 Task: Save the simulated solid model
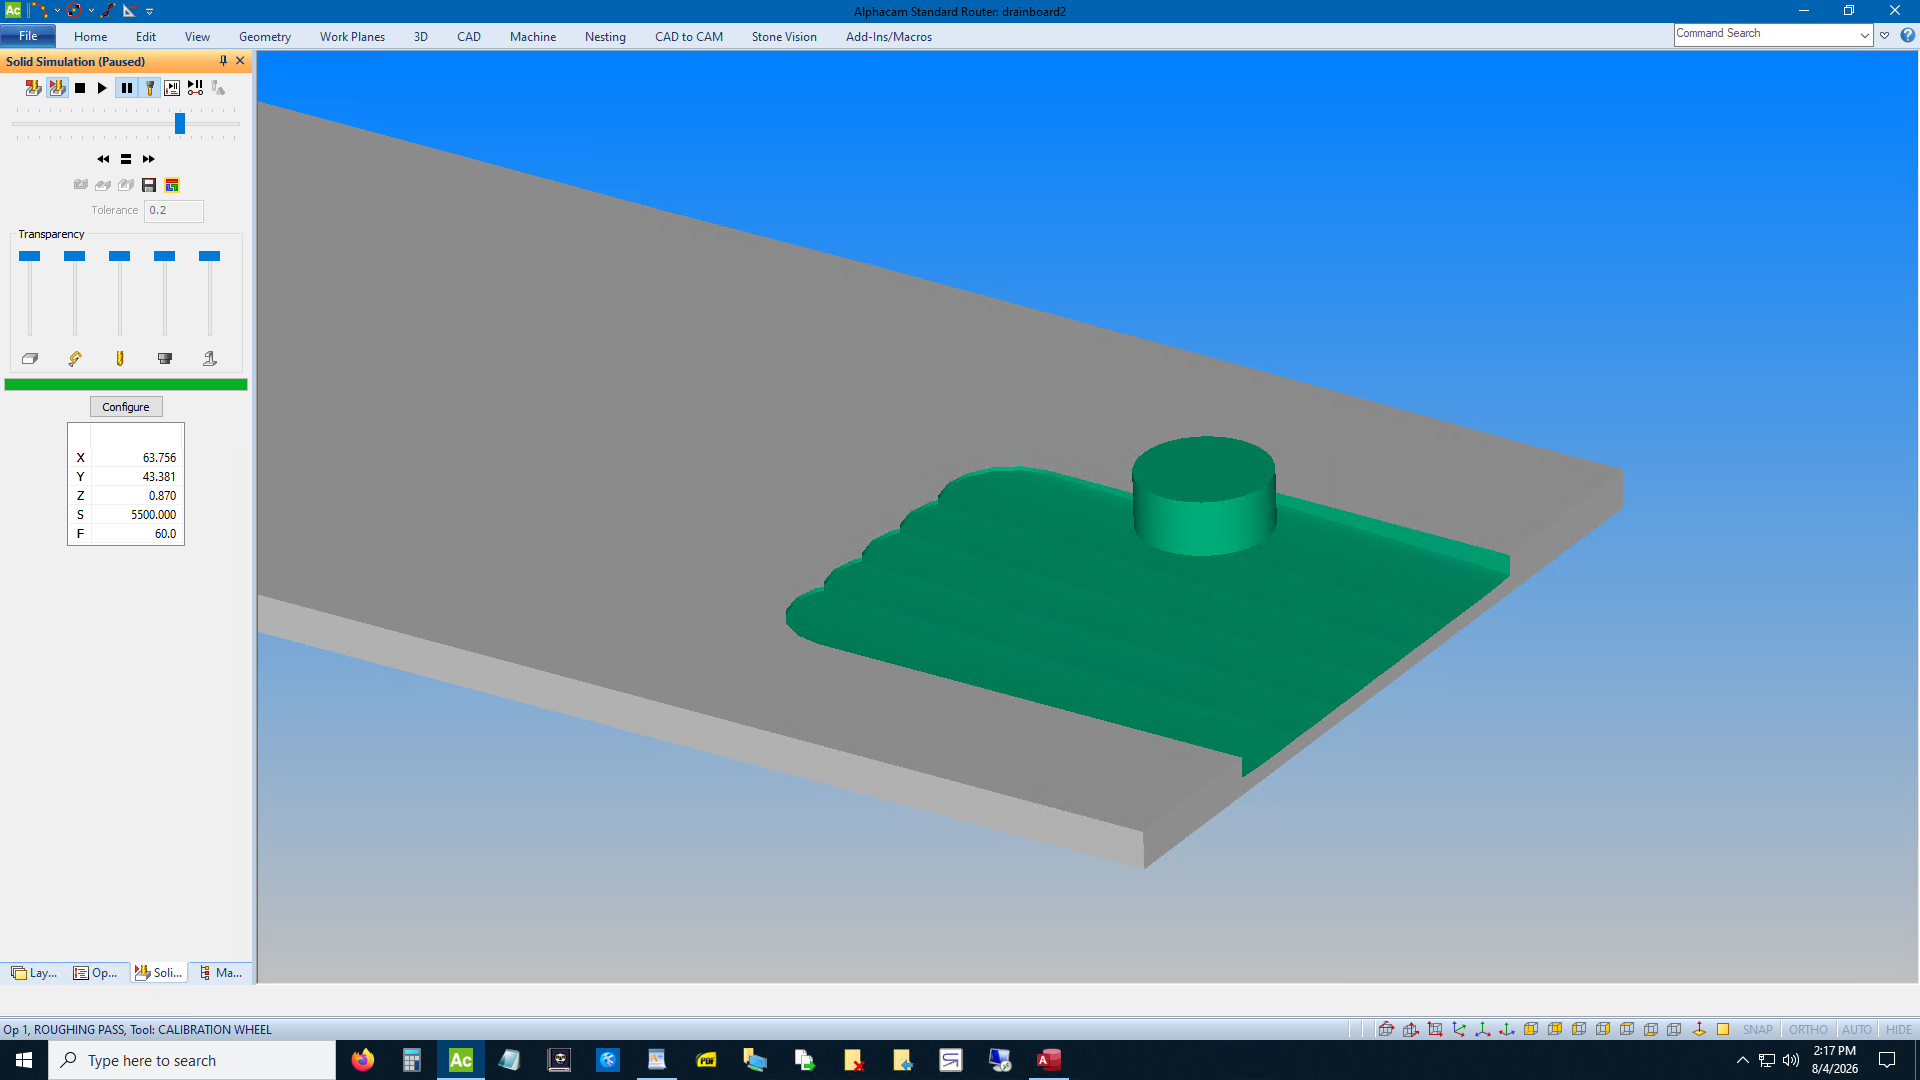click(x=149, y=185)
